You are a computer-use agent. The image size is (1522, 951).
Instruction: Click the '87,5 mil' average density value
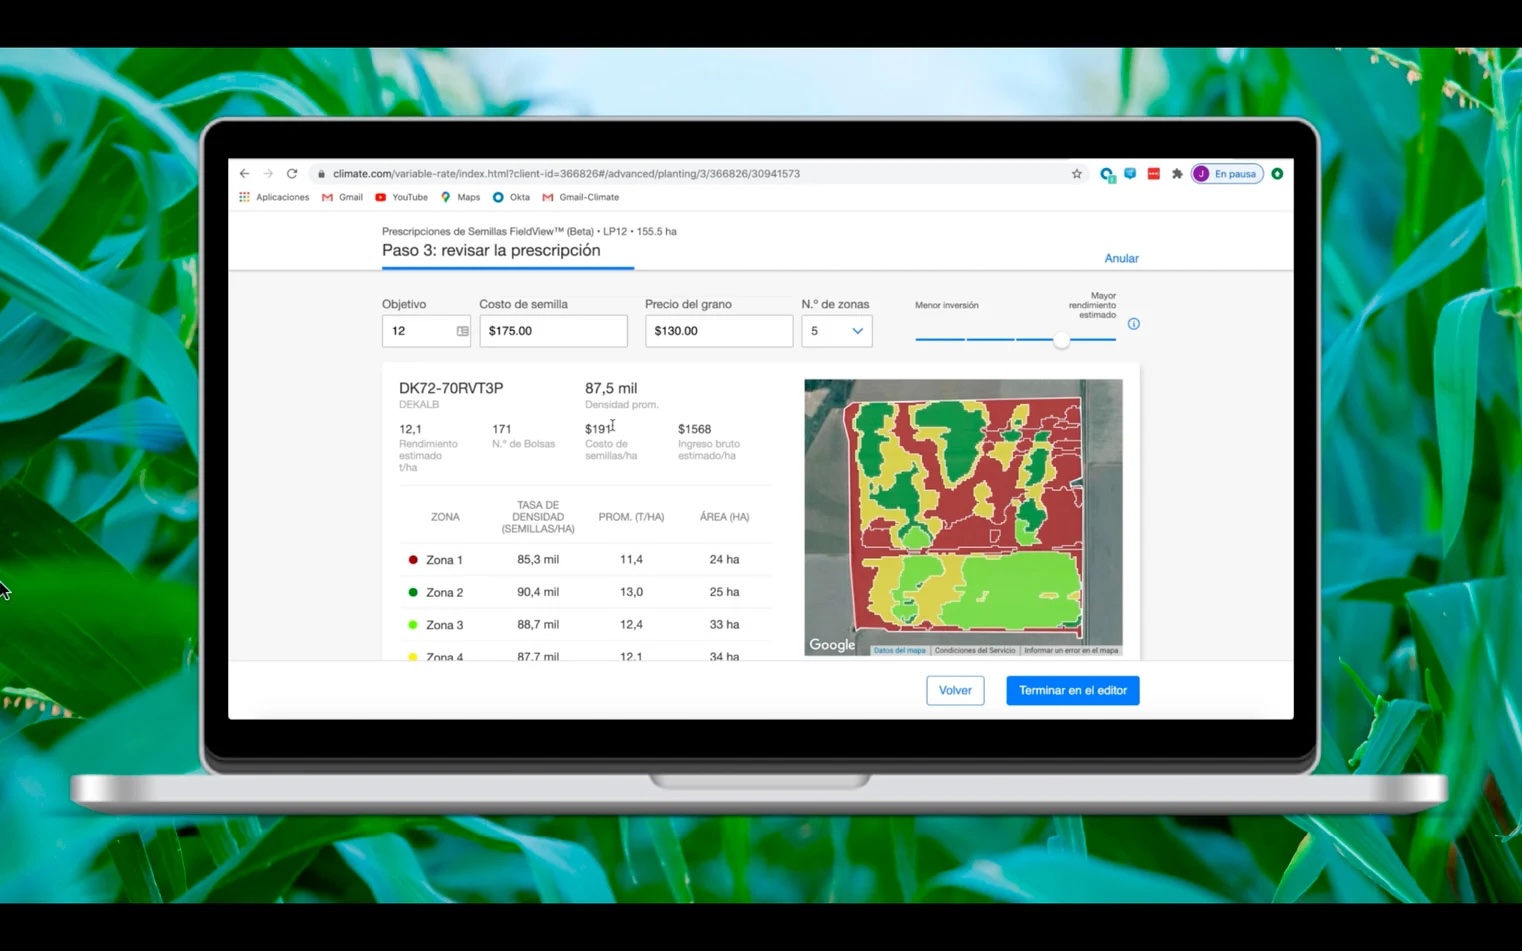point(611,388)
